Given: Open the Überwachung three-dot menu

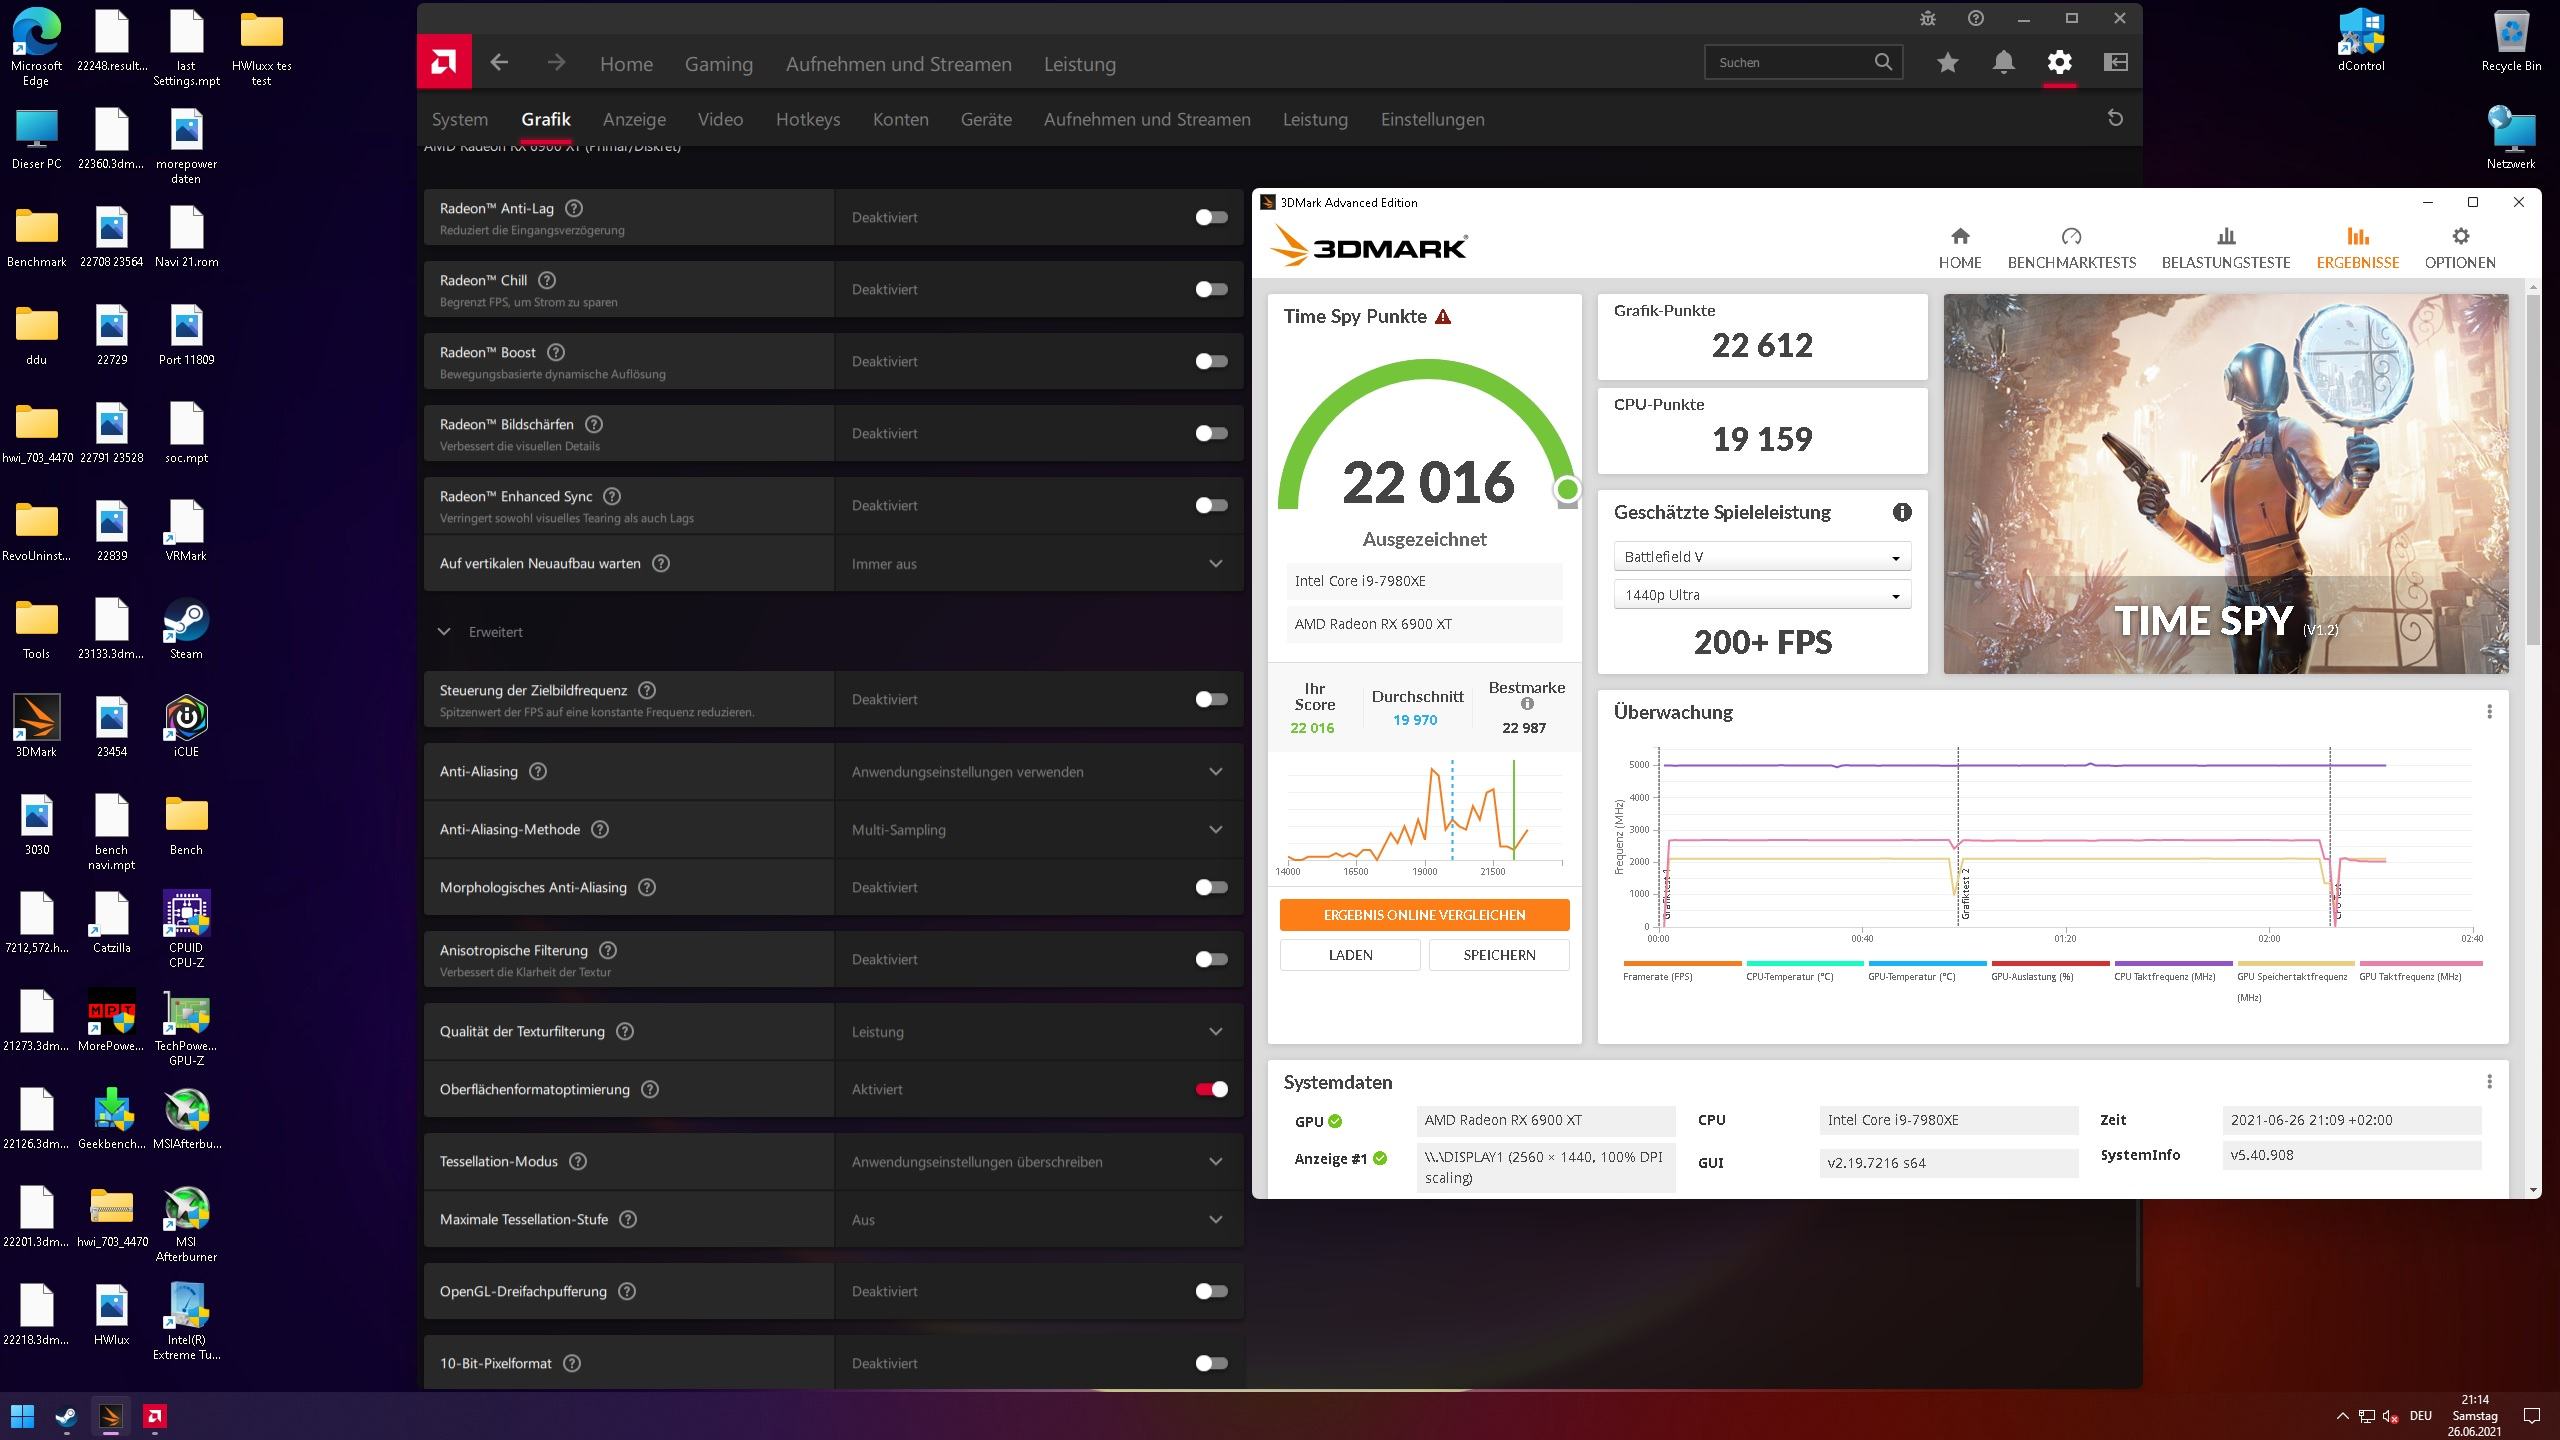Looking at the screenshot, I should 2489,712.
